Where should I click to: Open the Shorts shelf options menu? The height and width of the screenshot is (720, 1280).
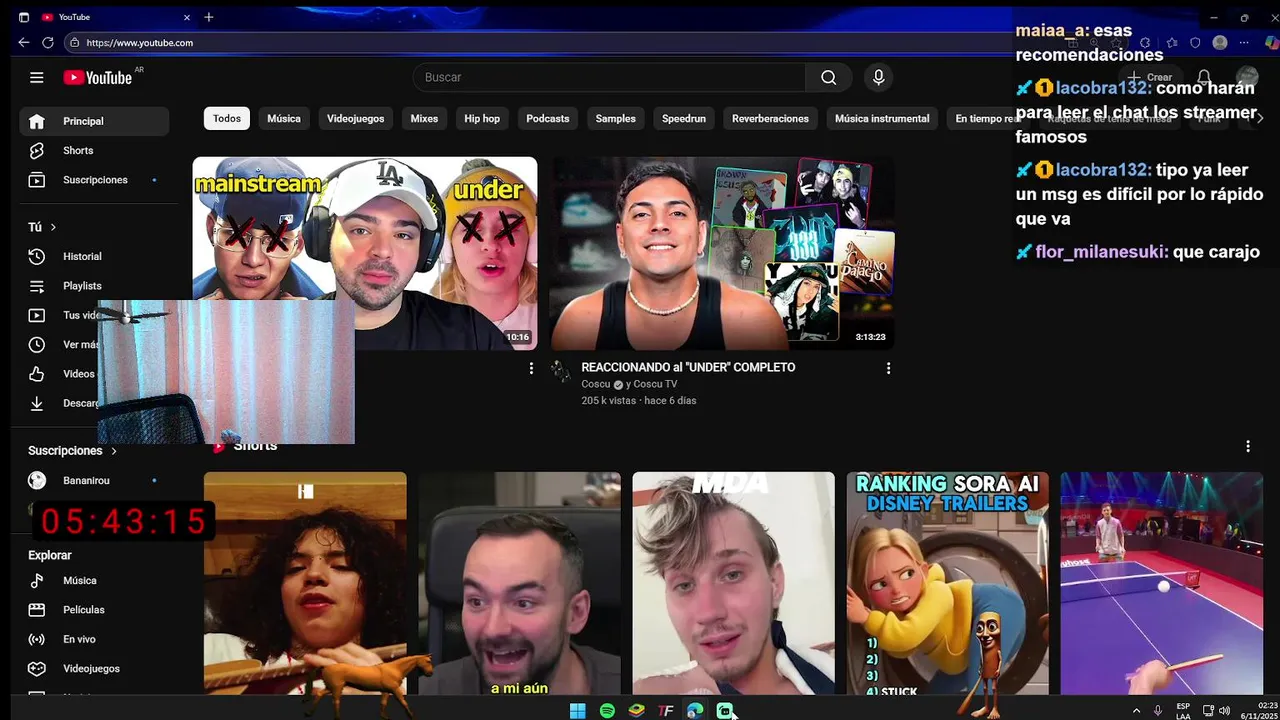pyautogui.click(x=1247, y=446)
